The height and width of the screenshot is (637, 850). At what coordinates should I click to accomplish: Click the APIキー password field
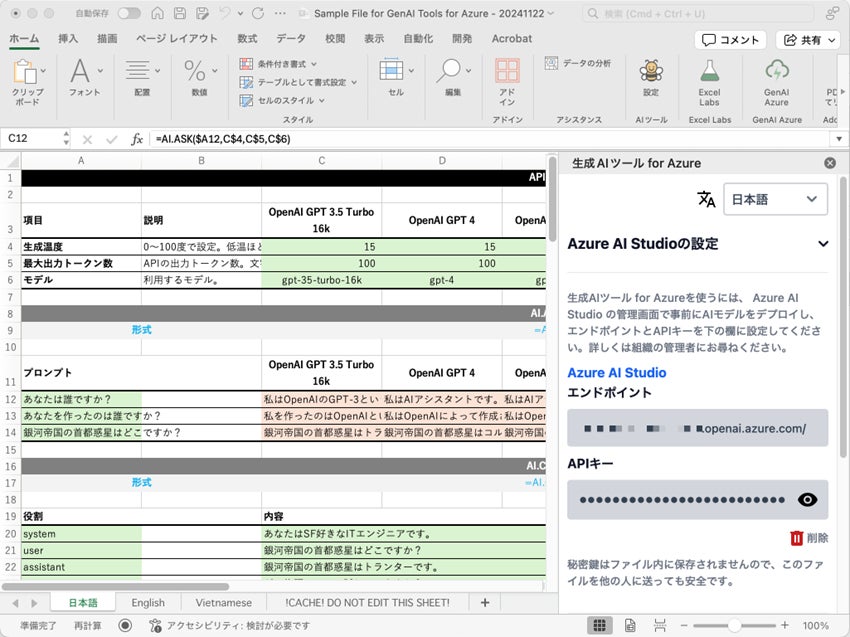(698, 500)
